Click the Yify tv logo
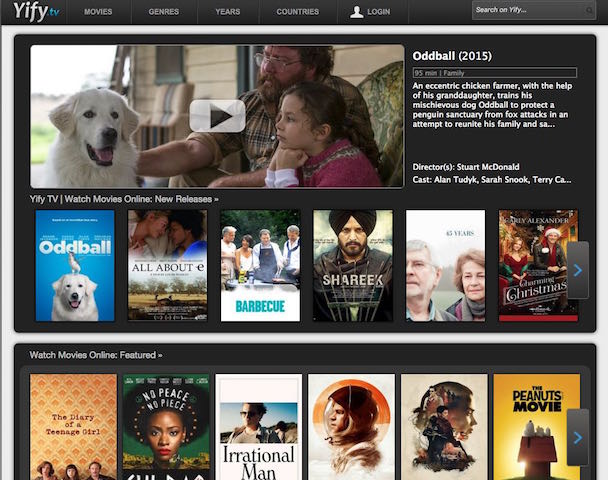The width and height of the screenshot is (608, 480). pyautogui.click(x=36, y=11)
